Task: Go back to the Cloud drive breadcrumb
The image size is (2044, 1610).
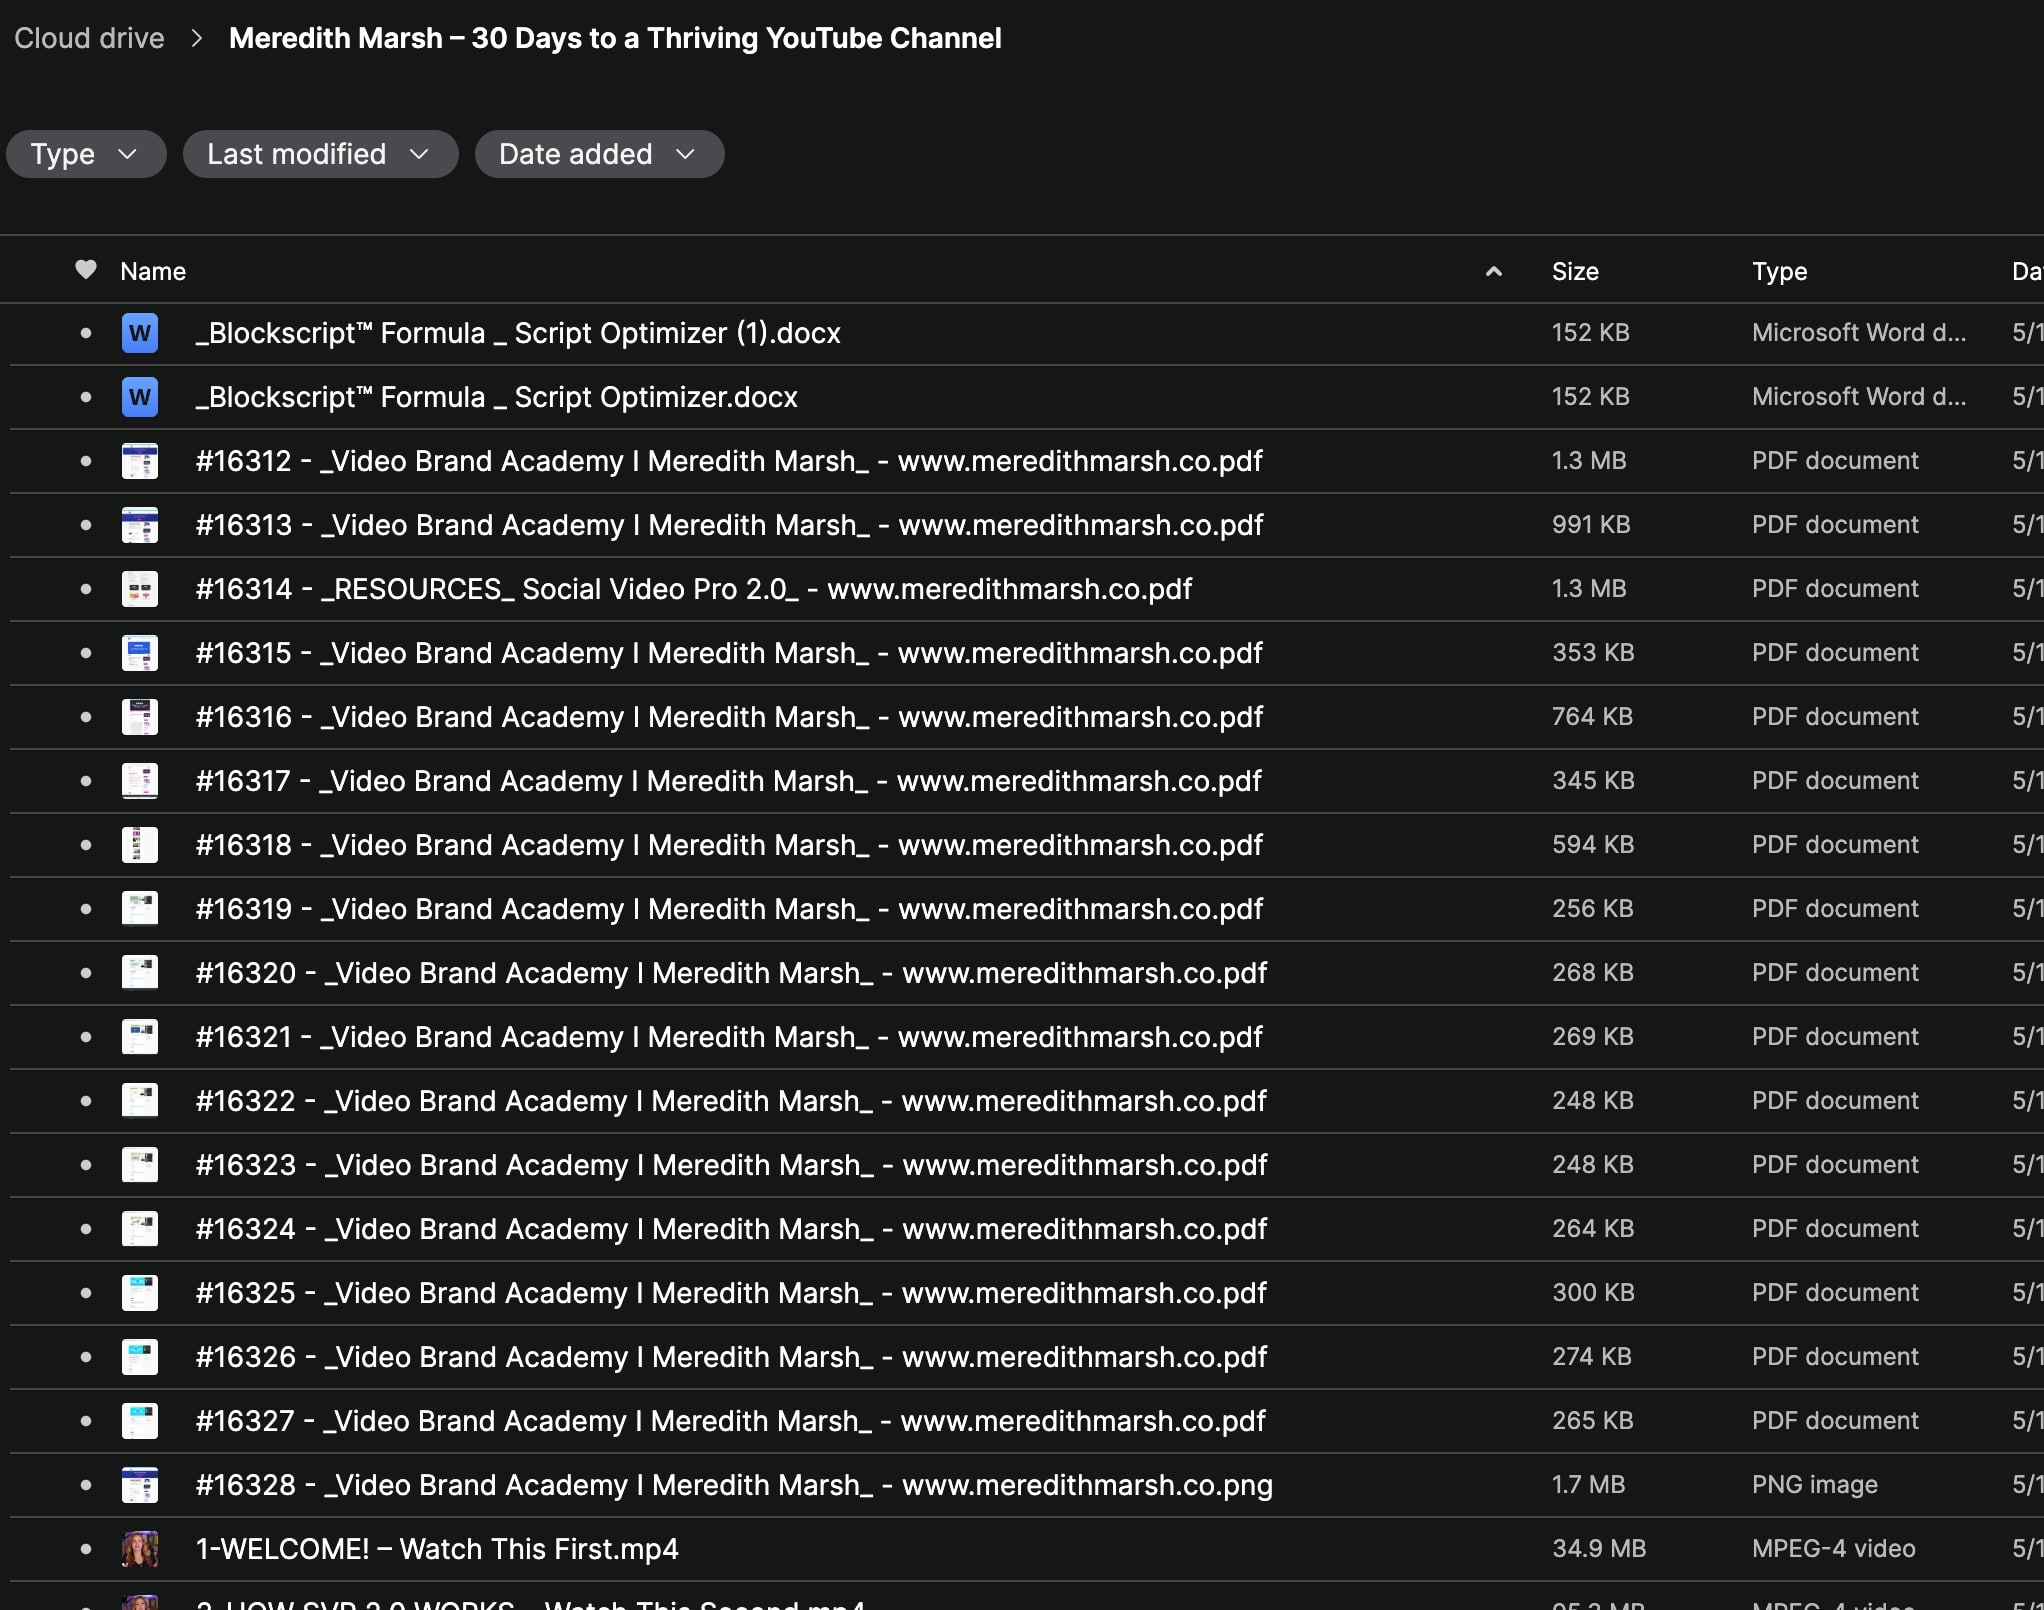Action: click(89, 38)
